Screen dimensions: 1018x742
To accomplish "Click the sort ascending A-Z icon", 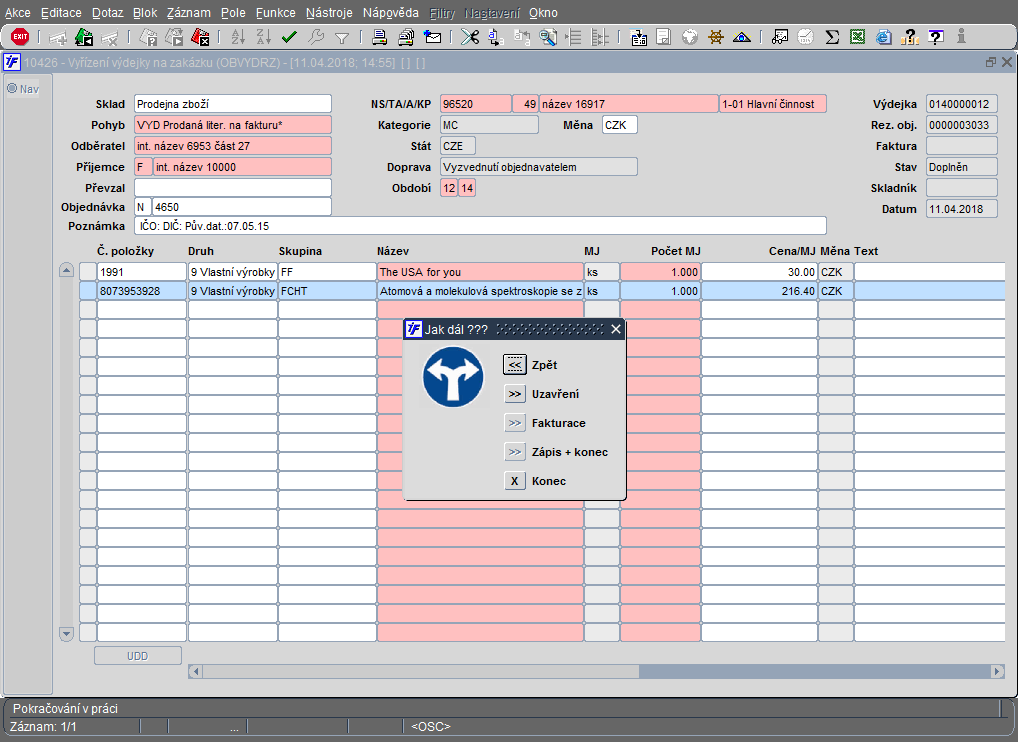I will (x=238, y=37).
